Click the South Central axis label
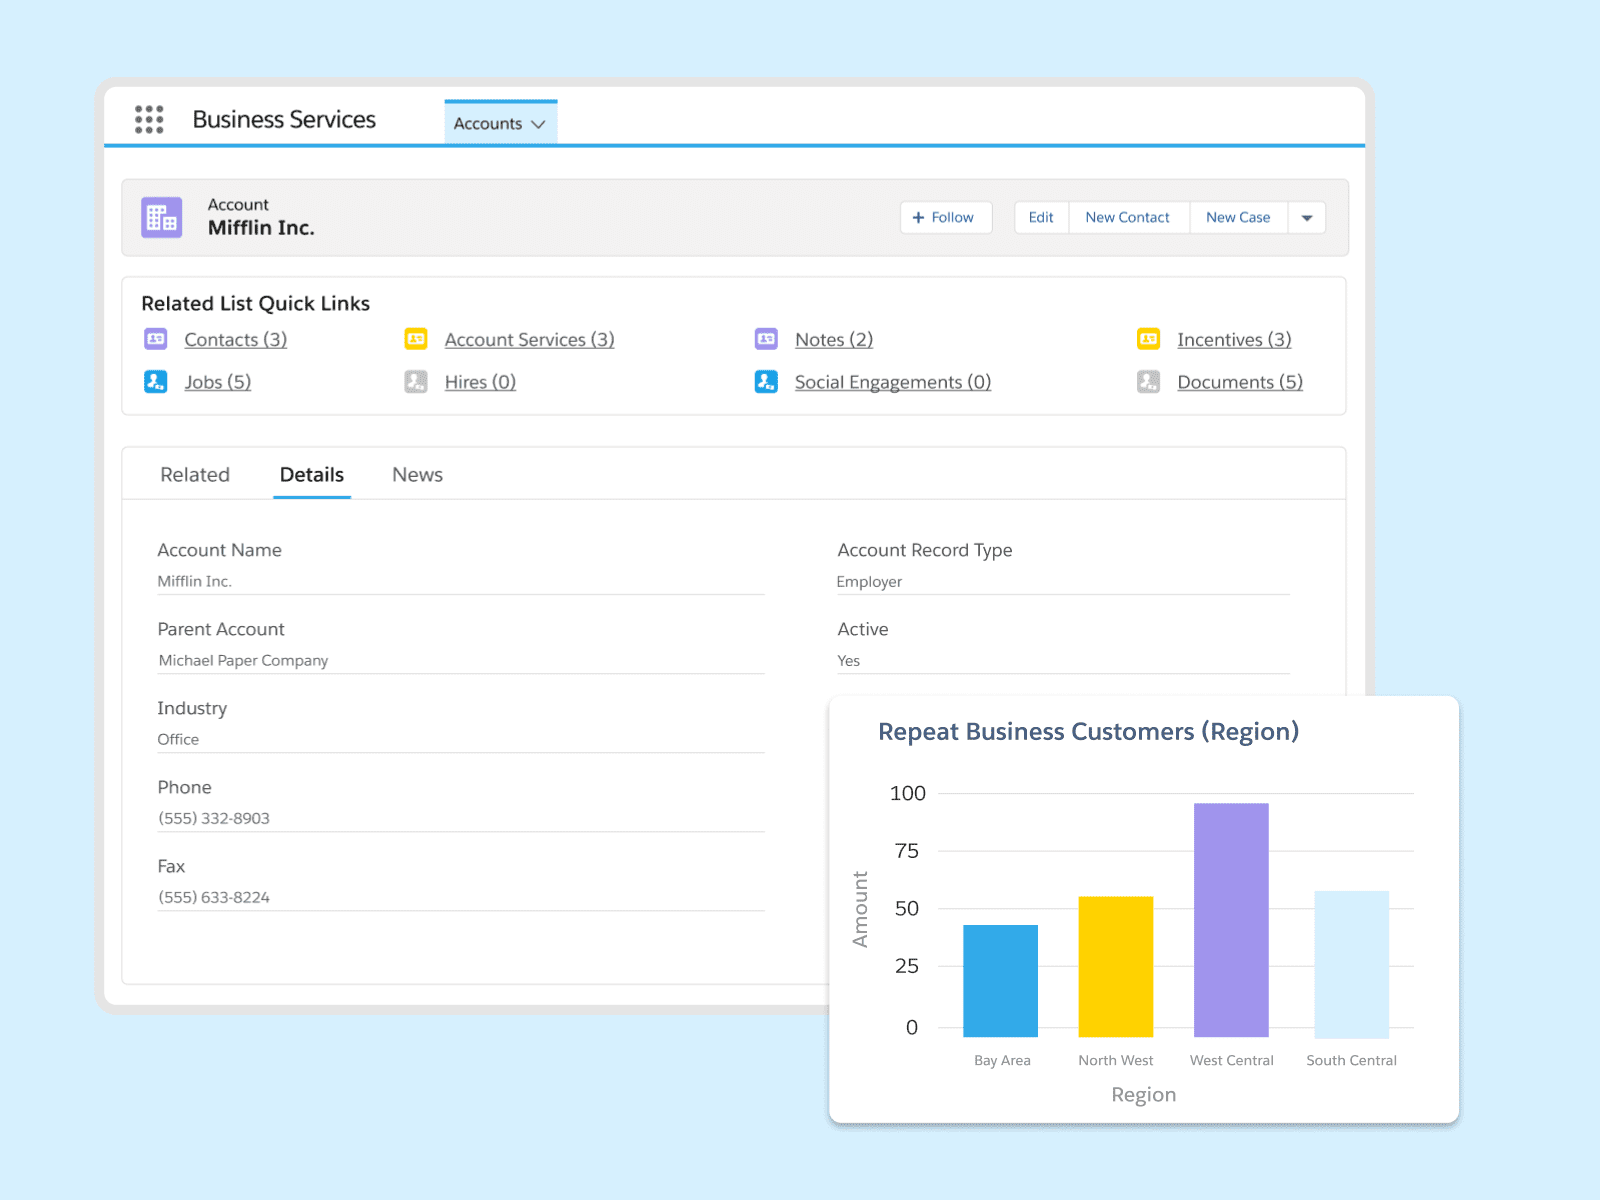 click(1351, 1060)
